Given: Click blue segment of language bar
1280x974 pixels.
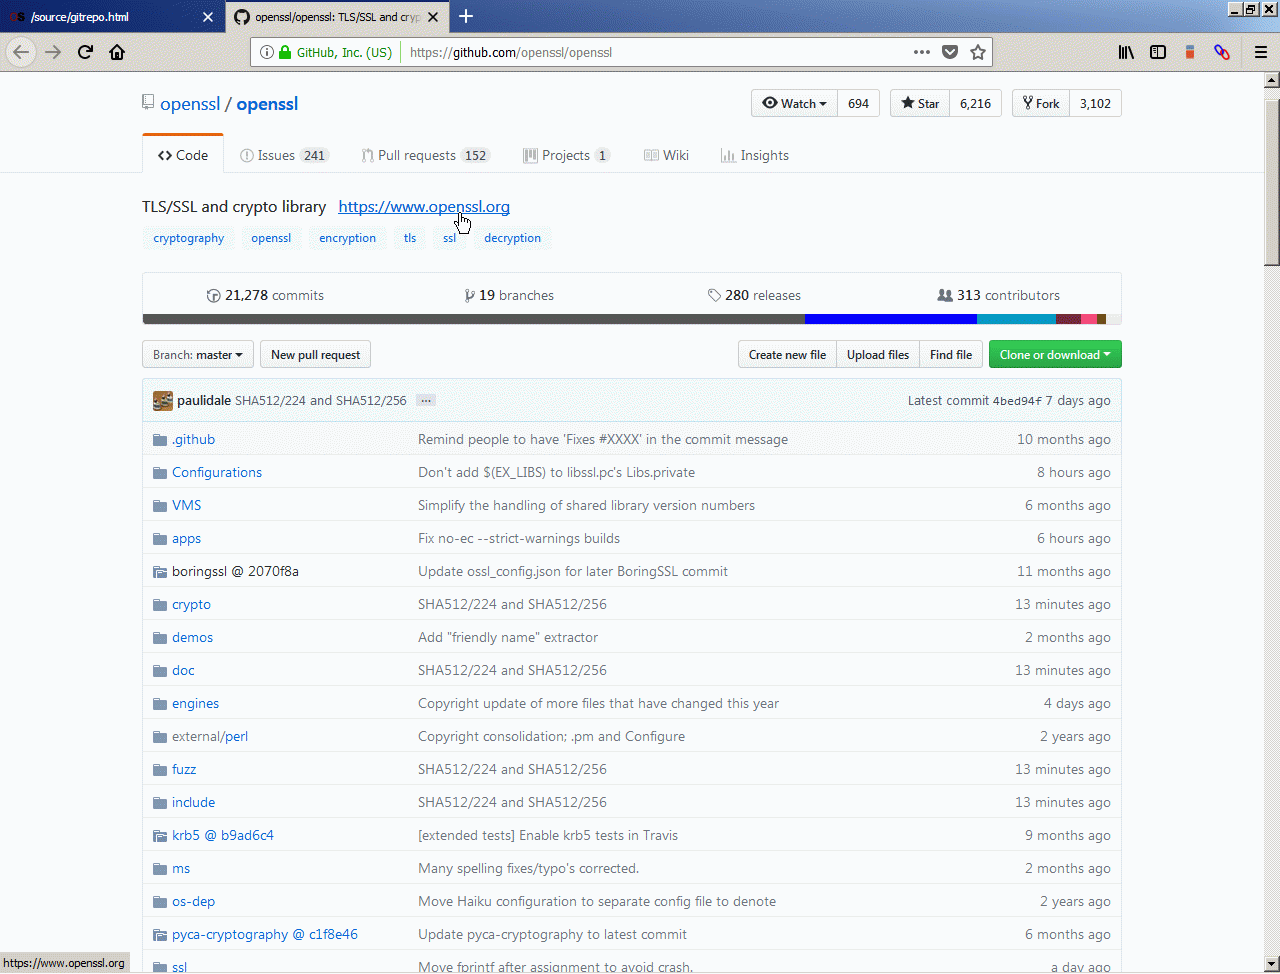Looking at the screenshot, I should point(891,319).
